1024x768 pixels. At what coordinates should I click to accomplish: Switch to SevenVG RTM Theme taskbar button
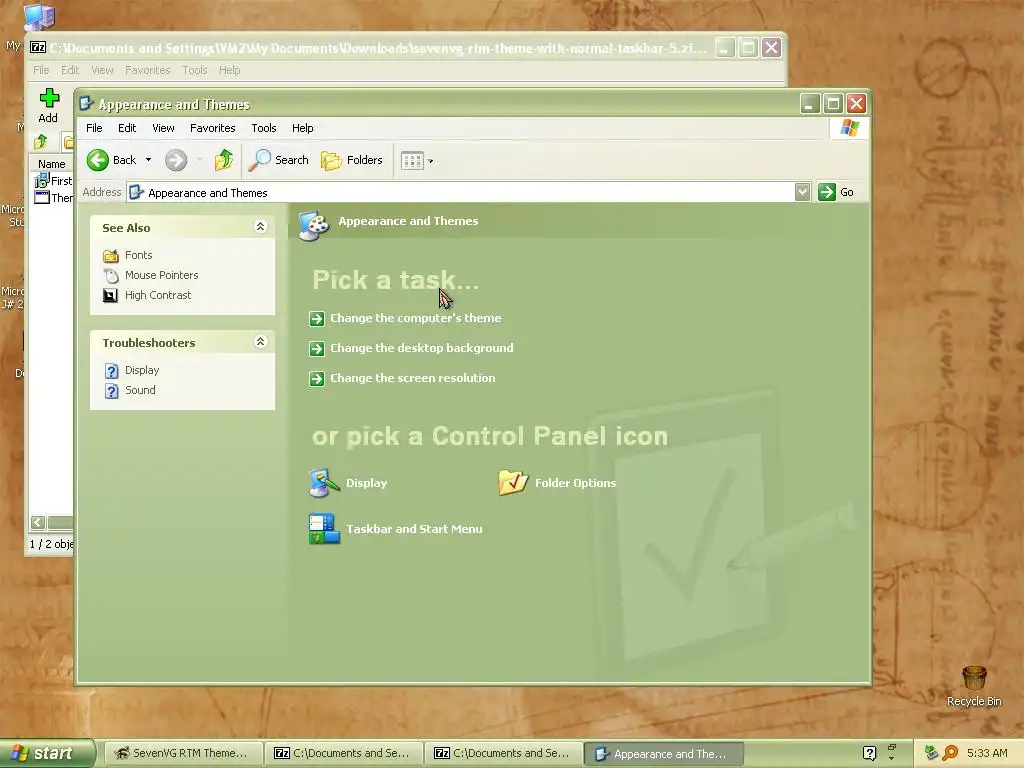[182, 753]
